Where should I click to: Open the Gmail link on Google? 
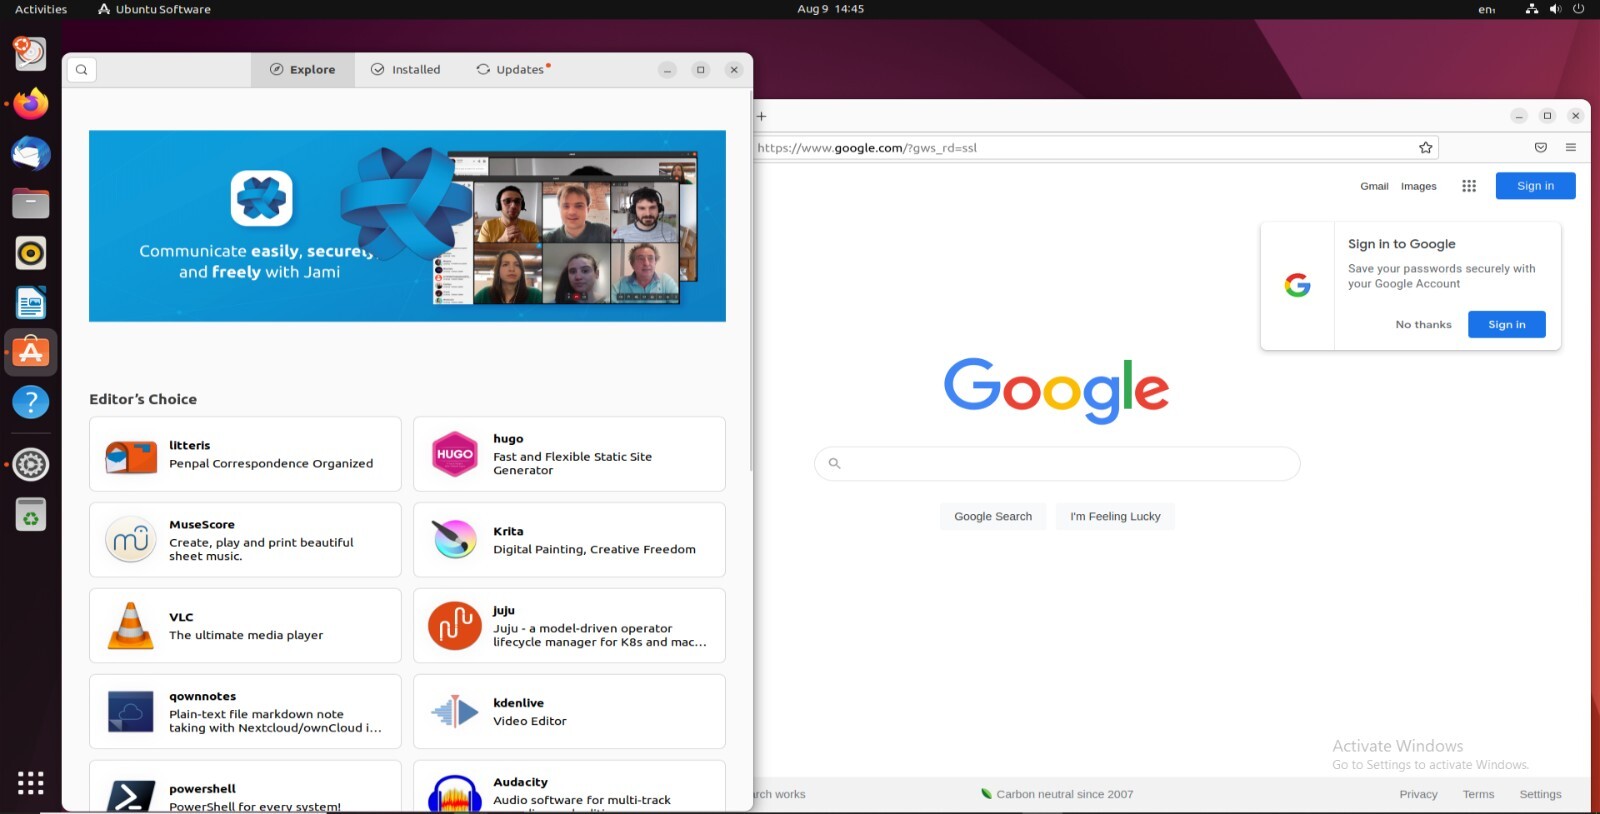(1374, 187)
